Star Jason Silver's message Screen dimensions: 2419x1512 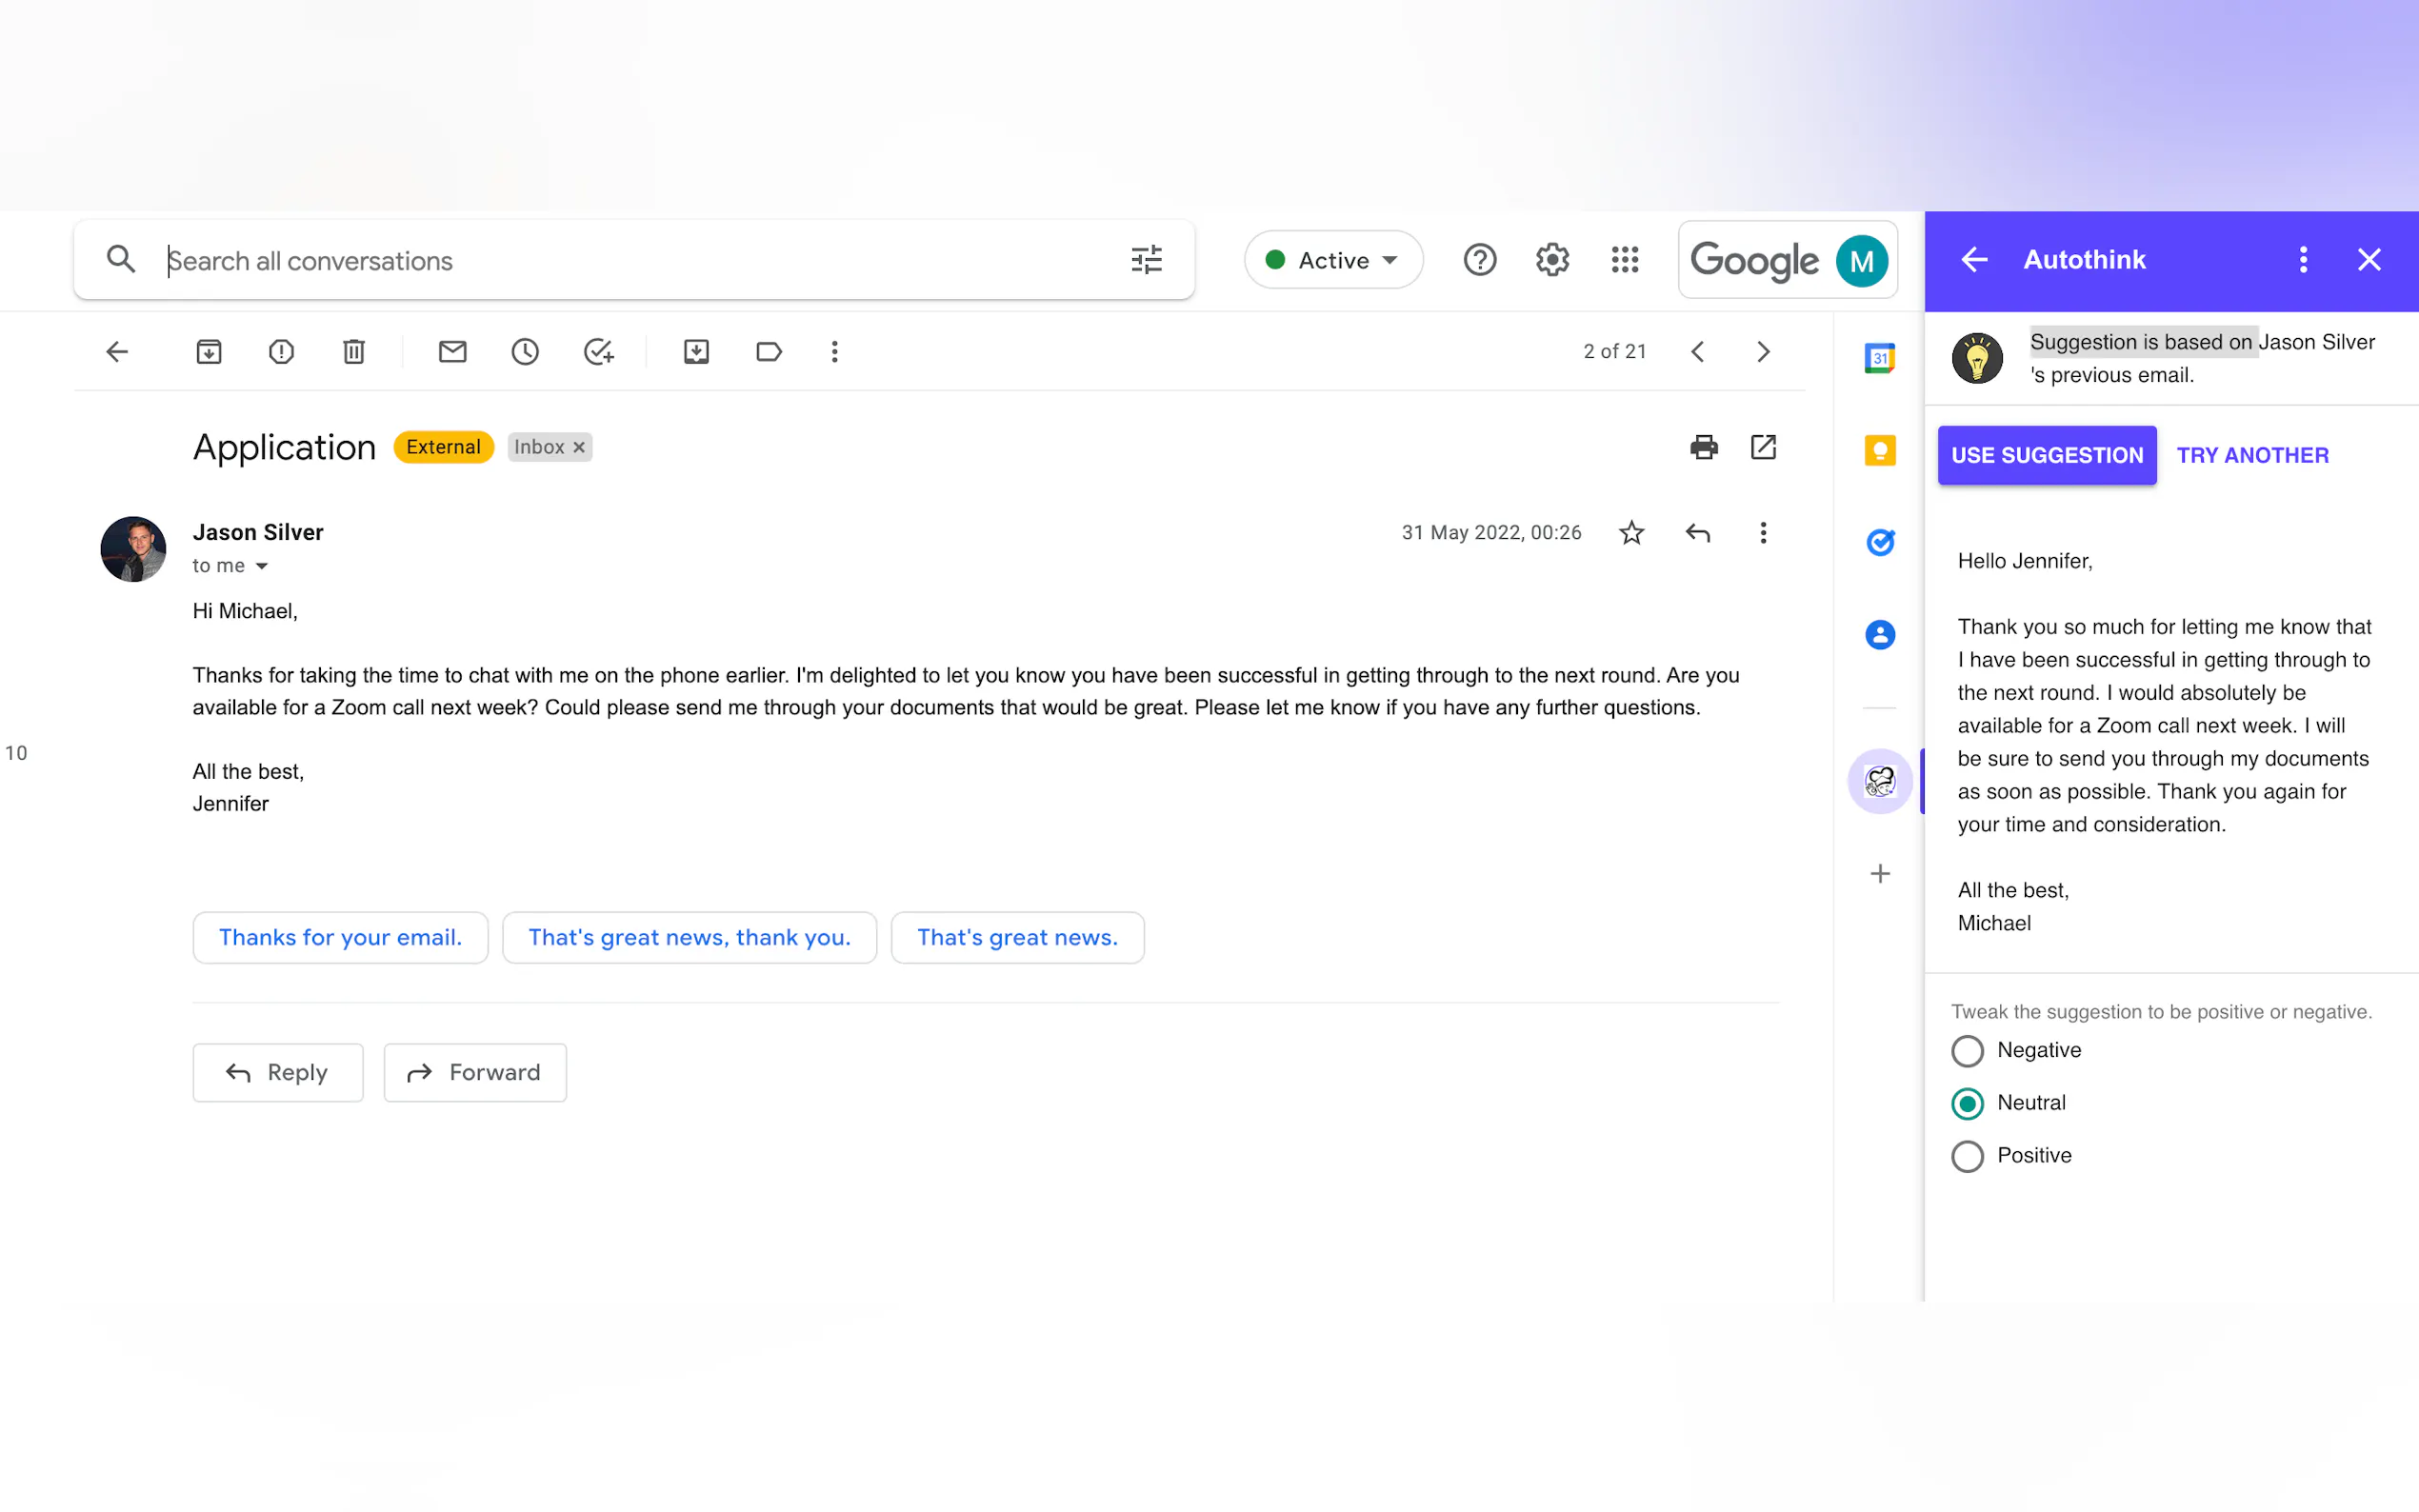(1631, 533)
